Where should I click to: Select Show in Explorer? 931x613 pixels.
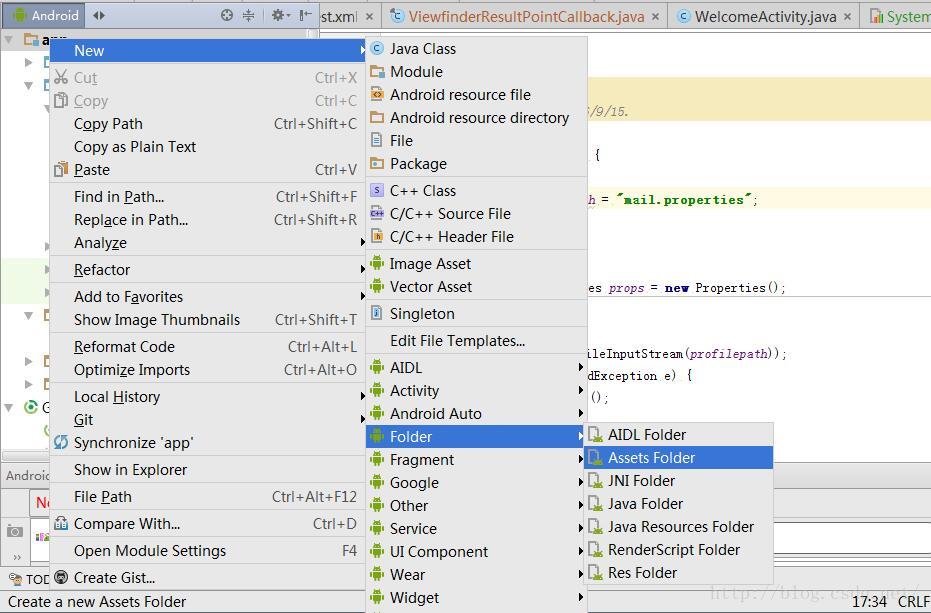click(207, 470)
